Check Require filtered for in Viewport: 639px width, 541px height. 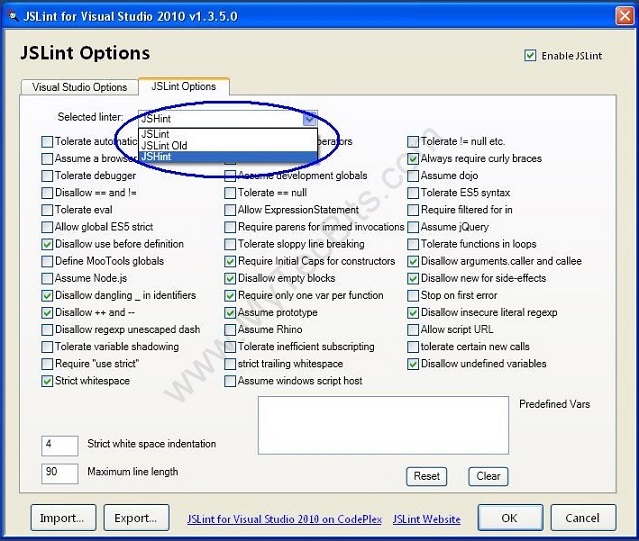[x=413, y=210]
